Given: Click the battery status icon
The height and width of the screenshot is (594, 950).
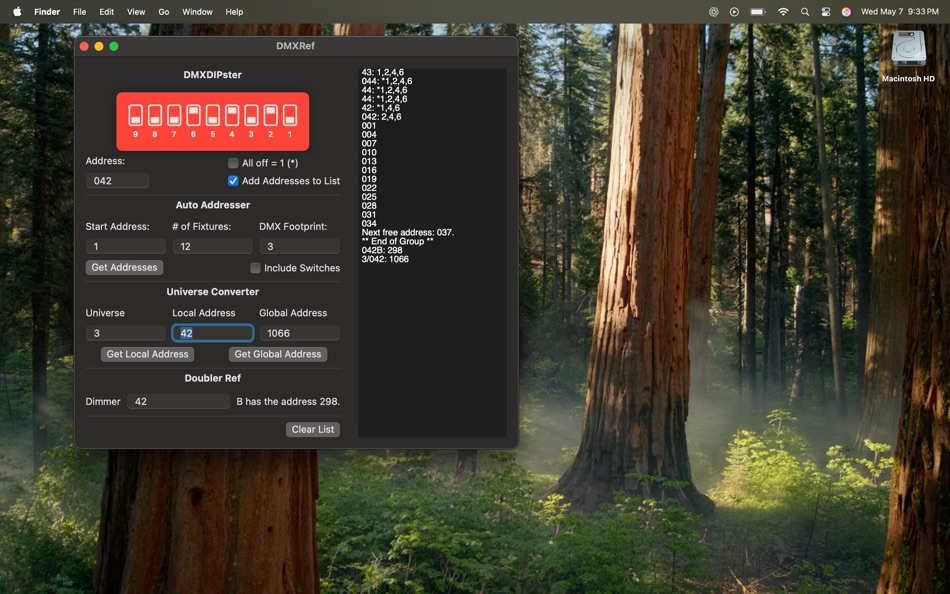Looking at the screenshot, I should 757,12.
